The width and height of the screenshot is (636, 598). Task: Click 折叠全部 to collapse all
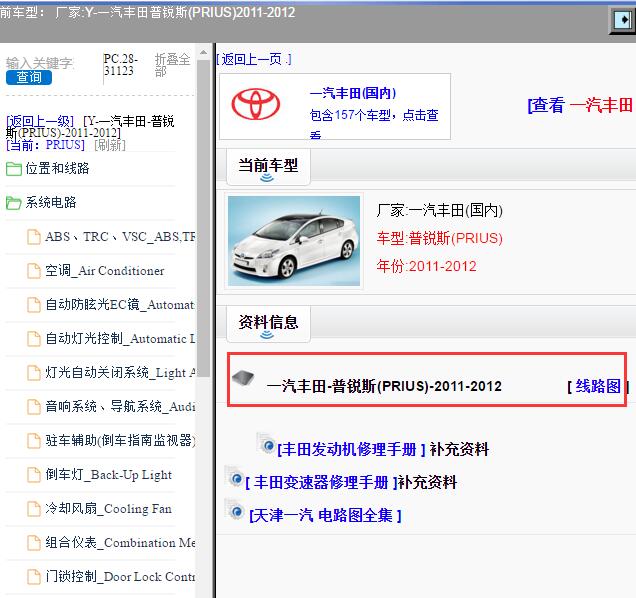[172, 65]
